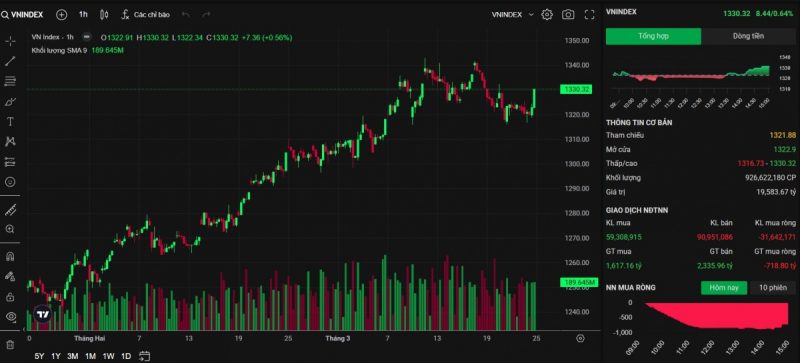Screen dimensions: 800x363
Task: Set the chart range to 1Y
Action: 56,356
